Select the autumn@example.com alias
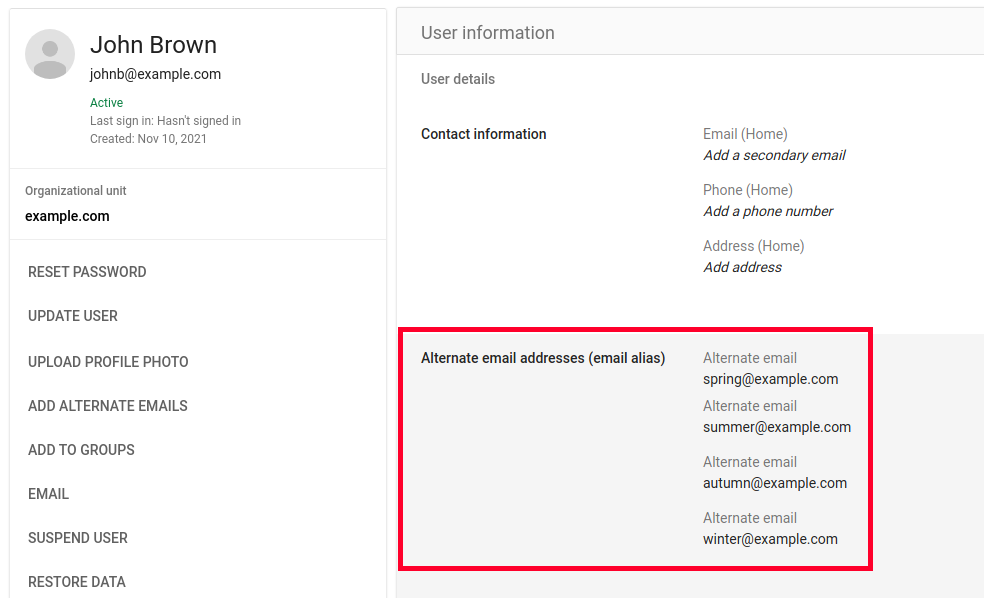The image size is (984, 598). (x=775, y=483)
